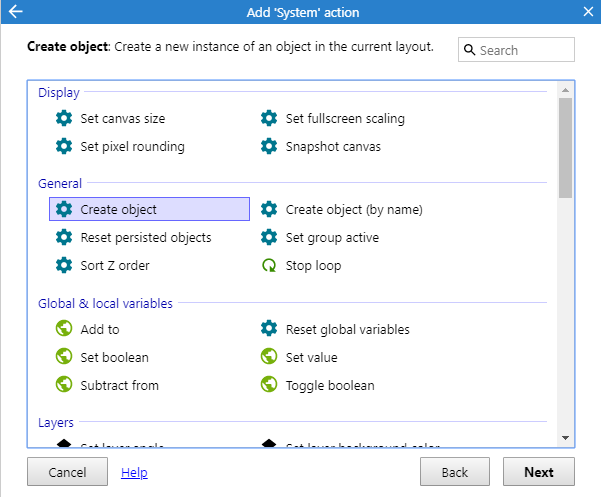This screenshot has height=497, width=601.
Task: Click the scrollbar down arrow in the action list
Action: [x=565, y=438]
